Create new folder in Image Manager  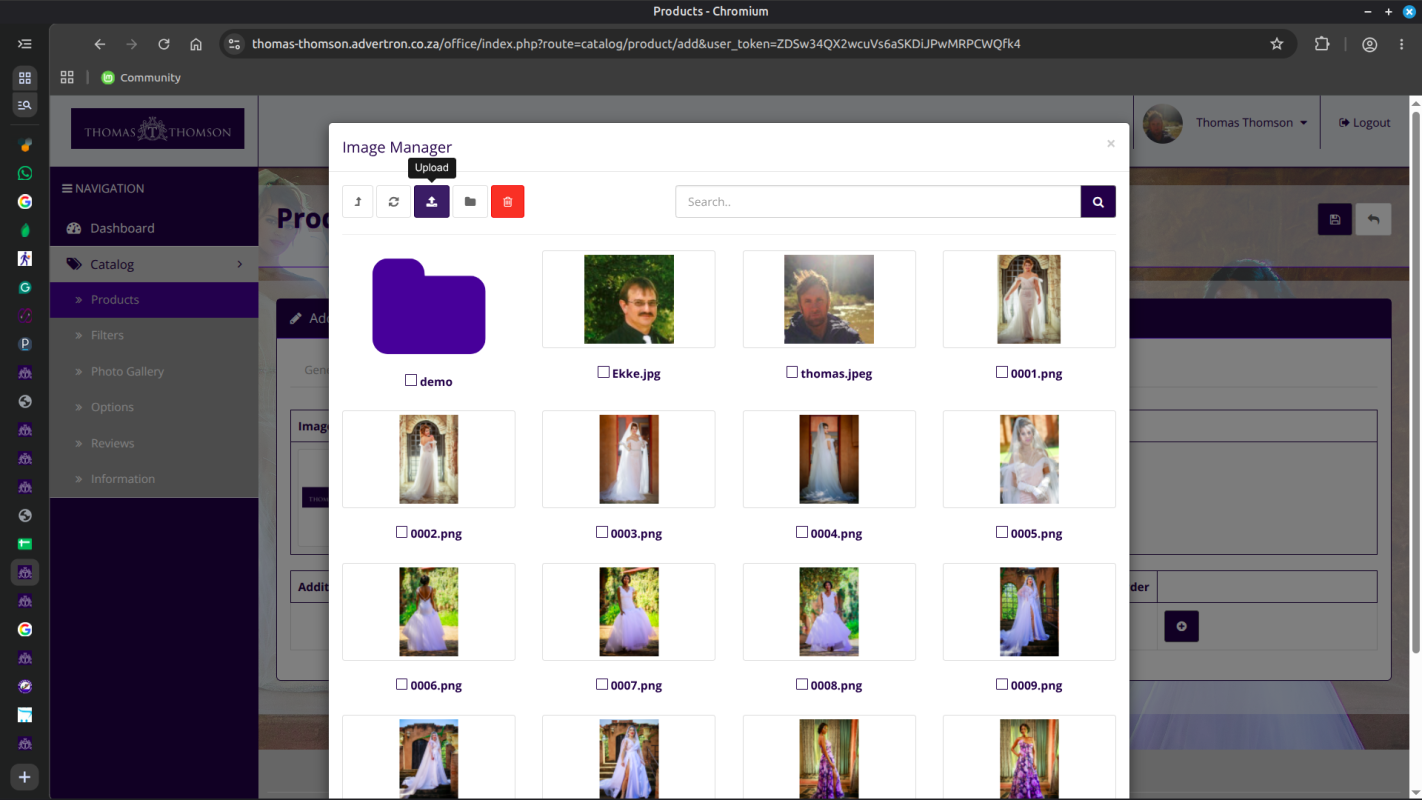tap(470, 201)
